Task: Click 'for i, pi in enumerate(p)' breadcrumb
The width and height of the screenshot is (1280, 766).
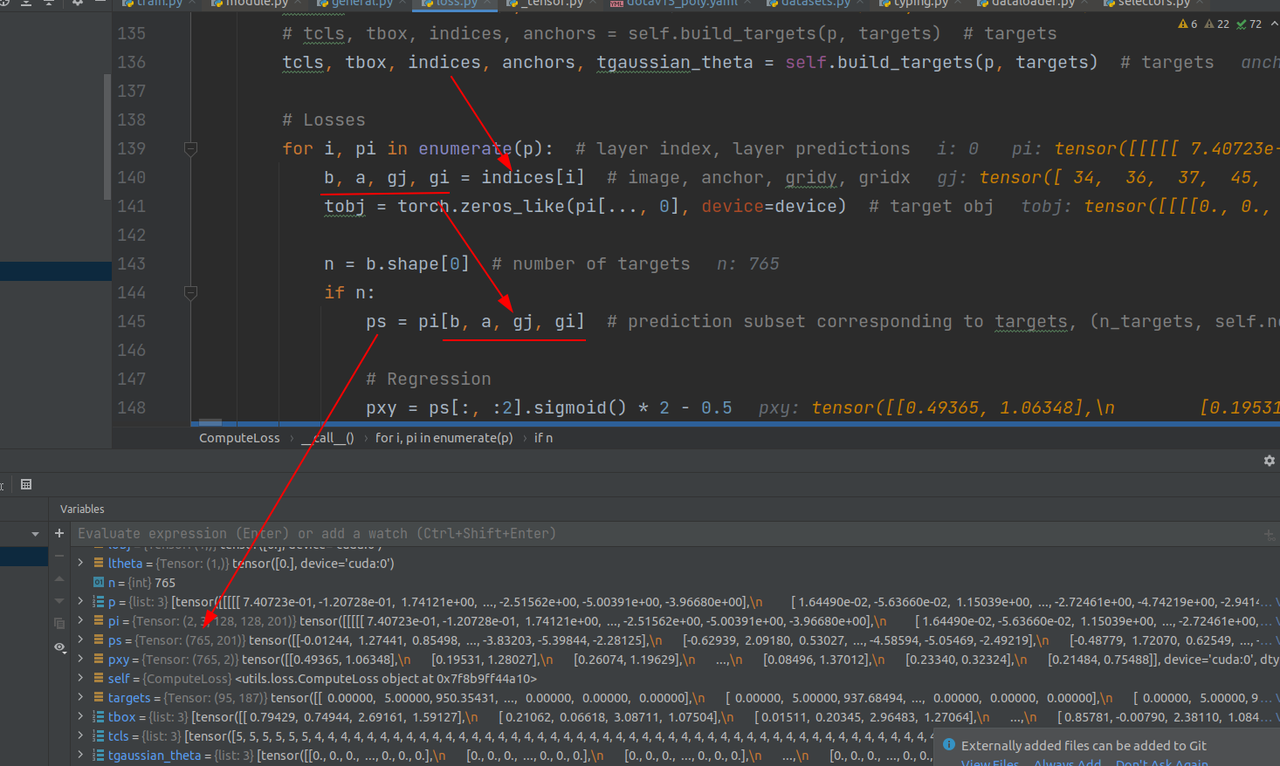Action: [443, 438]
